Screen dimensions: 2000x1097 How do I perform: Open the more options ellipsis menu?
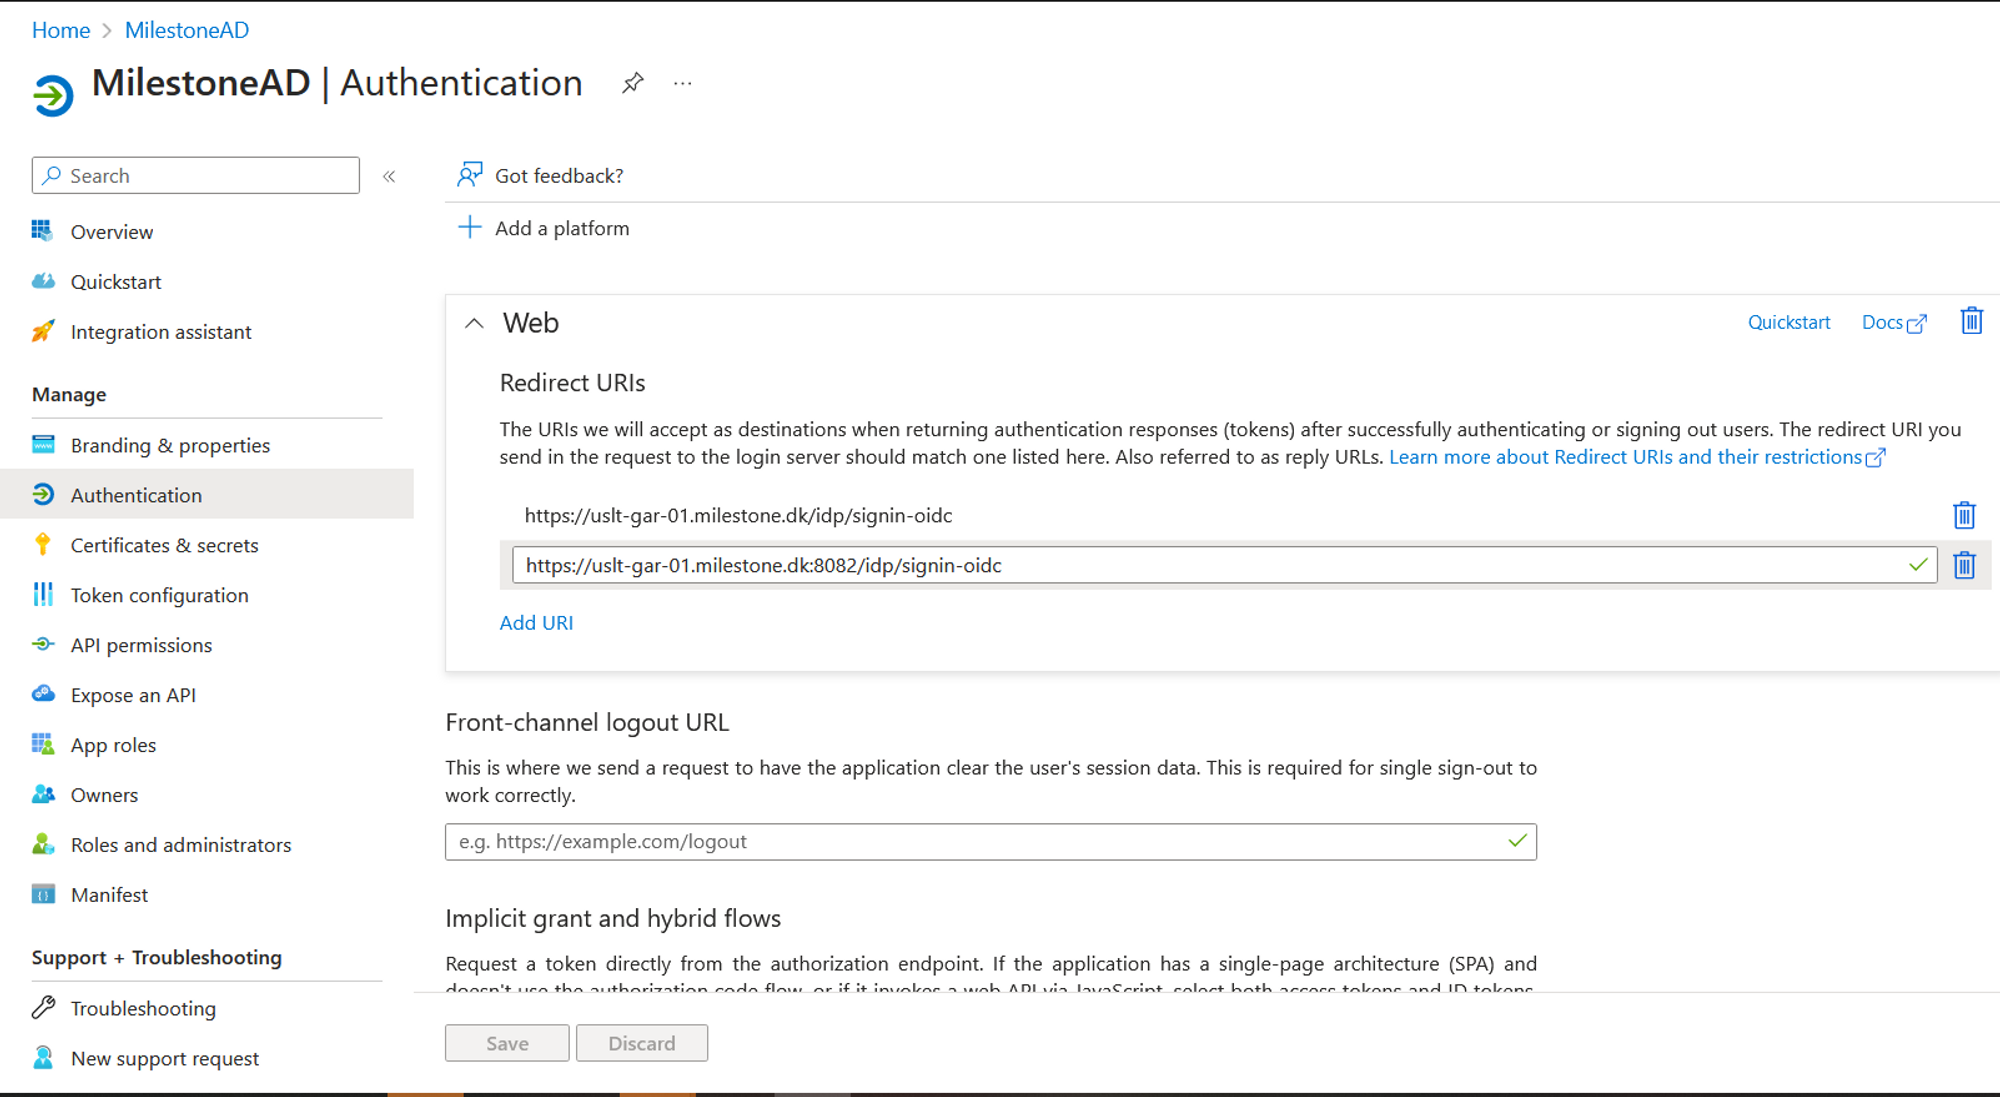point(682,83)
